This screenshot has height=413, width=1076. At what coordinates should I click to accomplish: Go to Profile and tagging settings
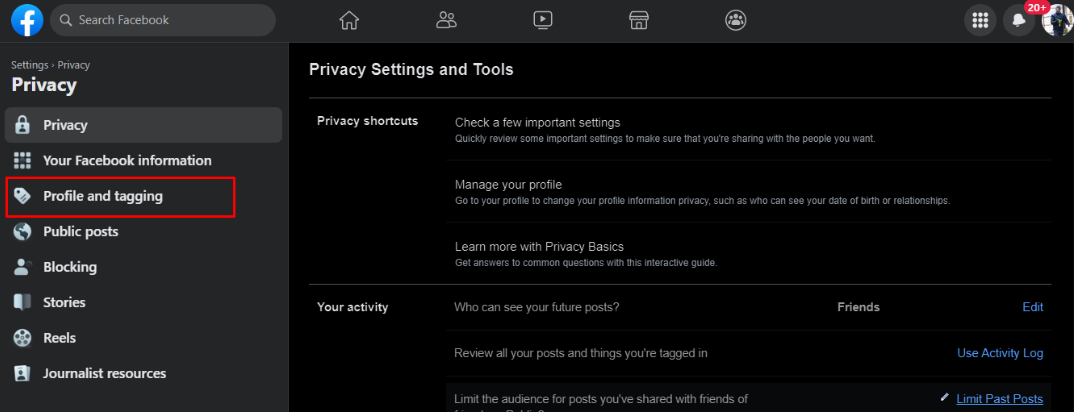tap(102, 196)
